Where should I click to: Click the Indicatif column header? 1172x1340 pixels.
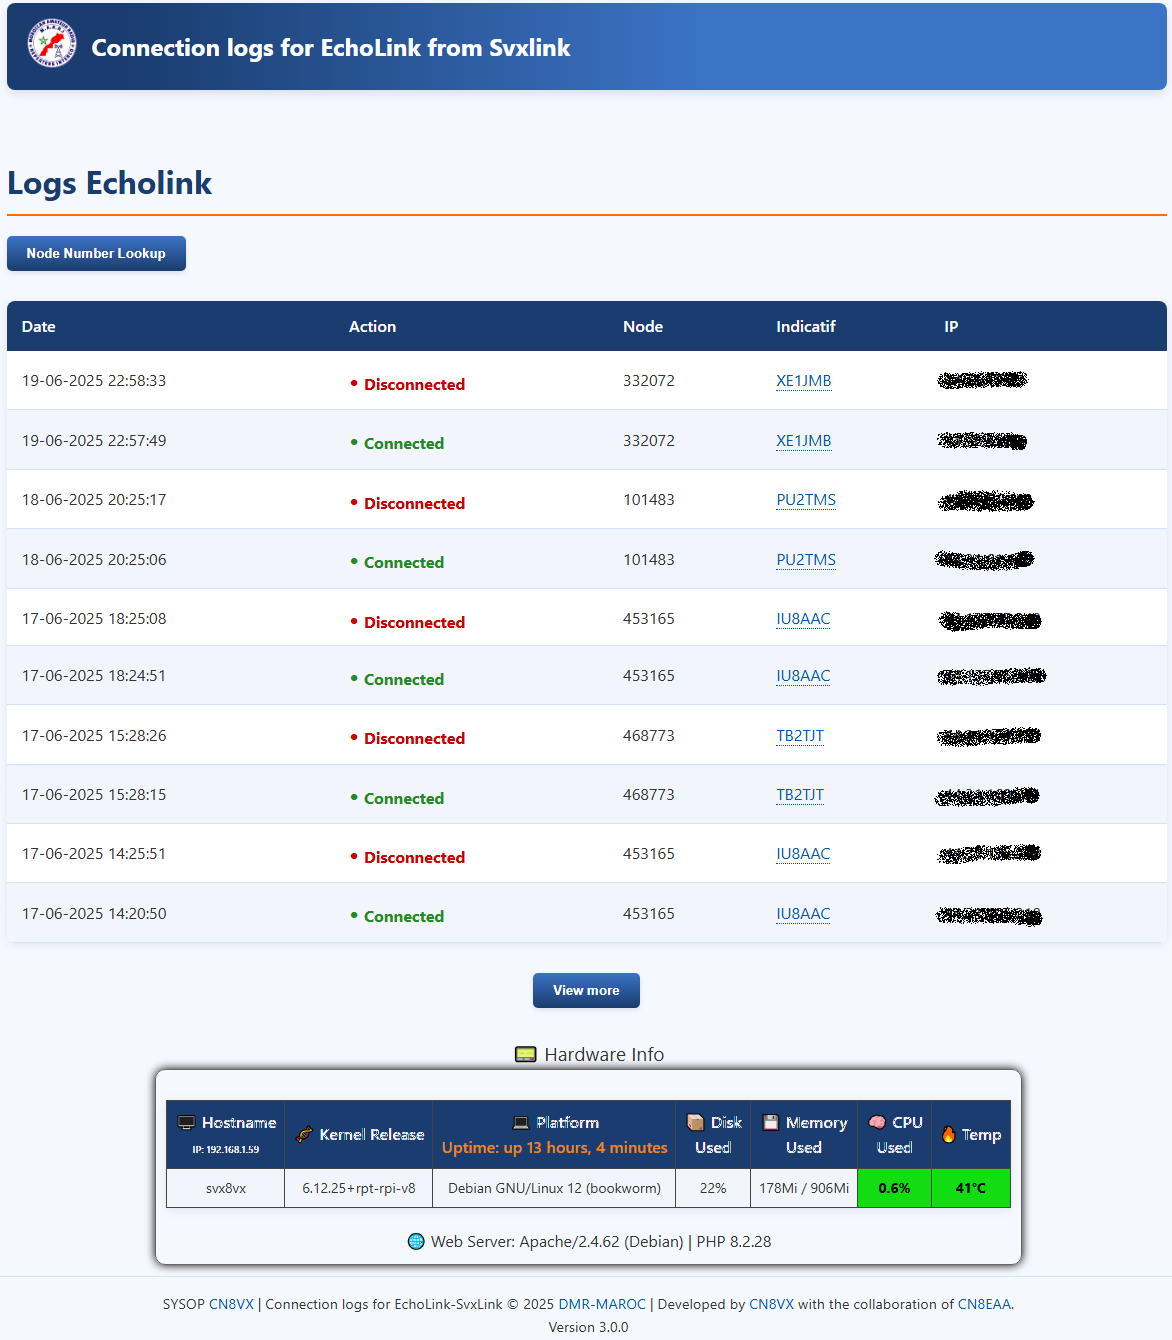(806, 327)
